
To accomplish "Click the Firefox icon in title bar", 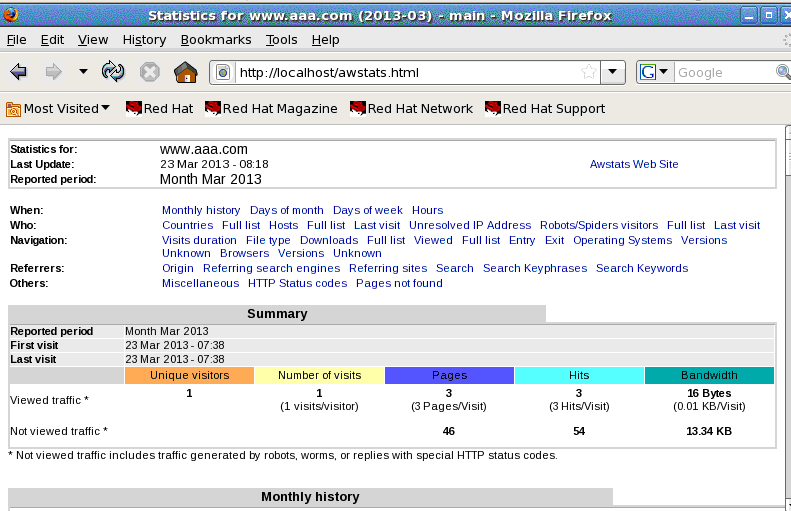I will (x=10, y=15).
